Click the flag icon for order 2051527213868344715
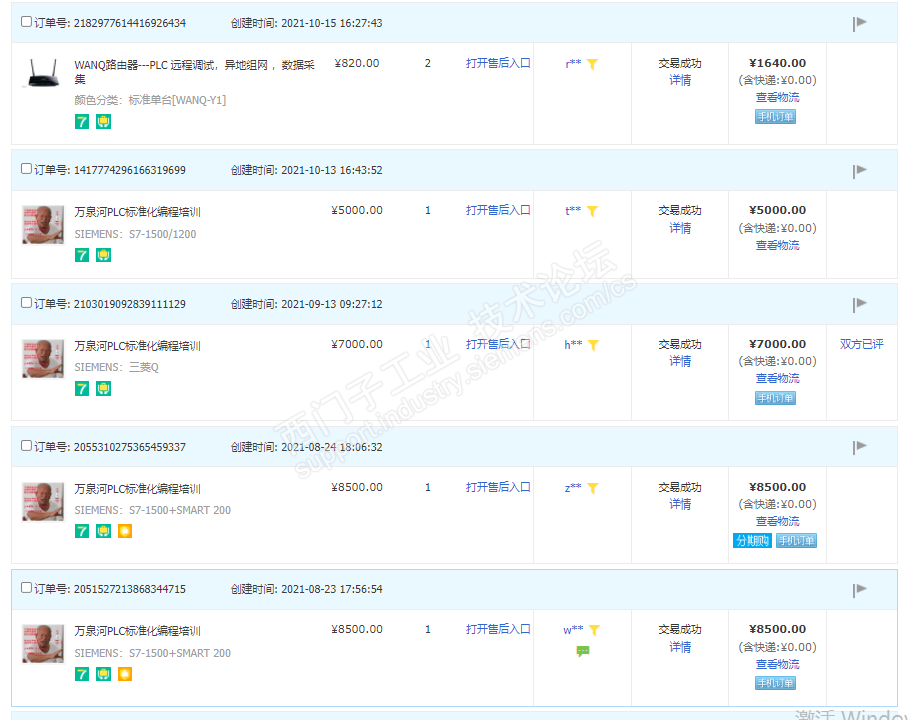The image size is (910, 720). click(859, 589)
